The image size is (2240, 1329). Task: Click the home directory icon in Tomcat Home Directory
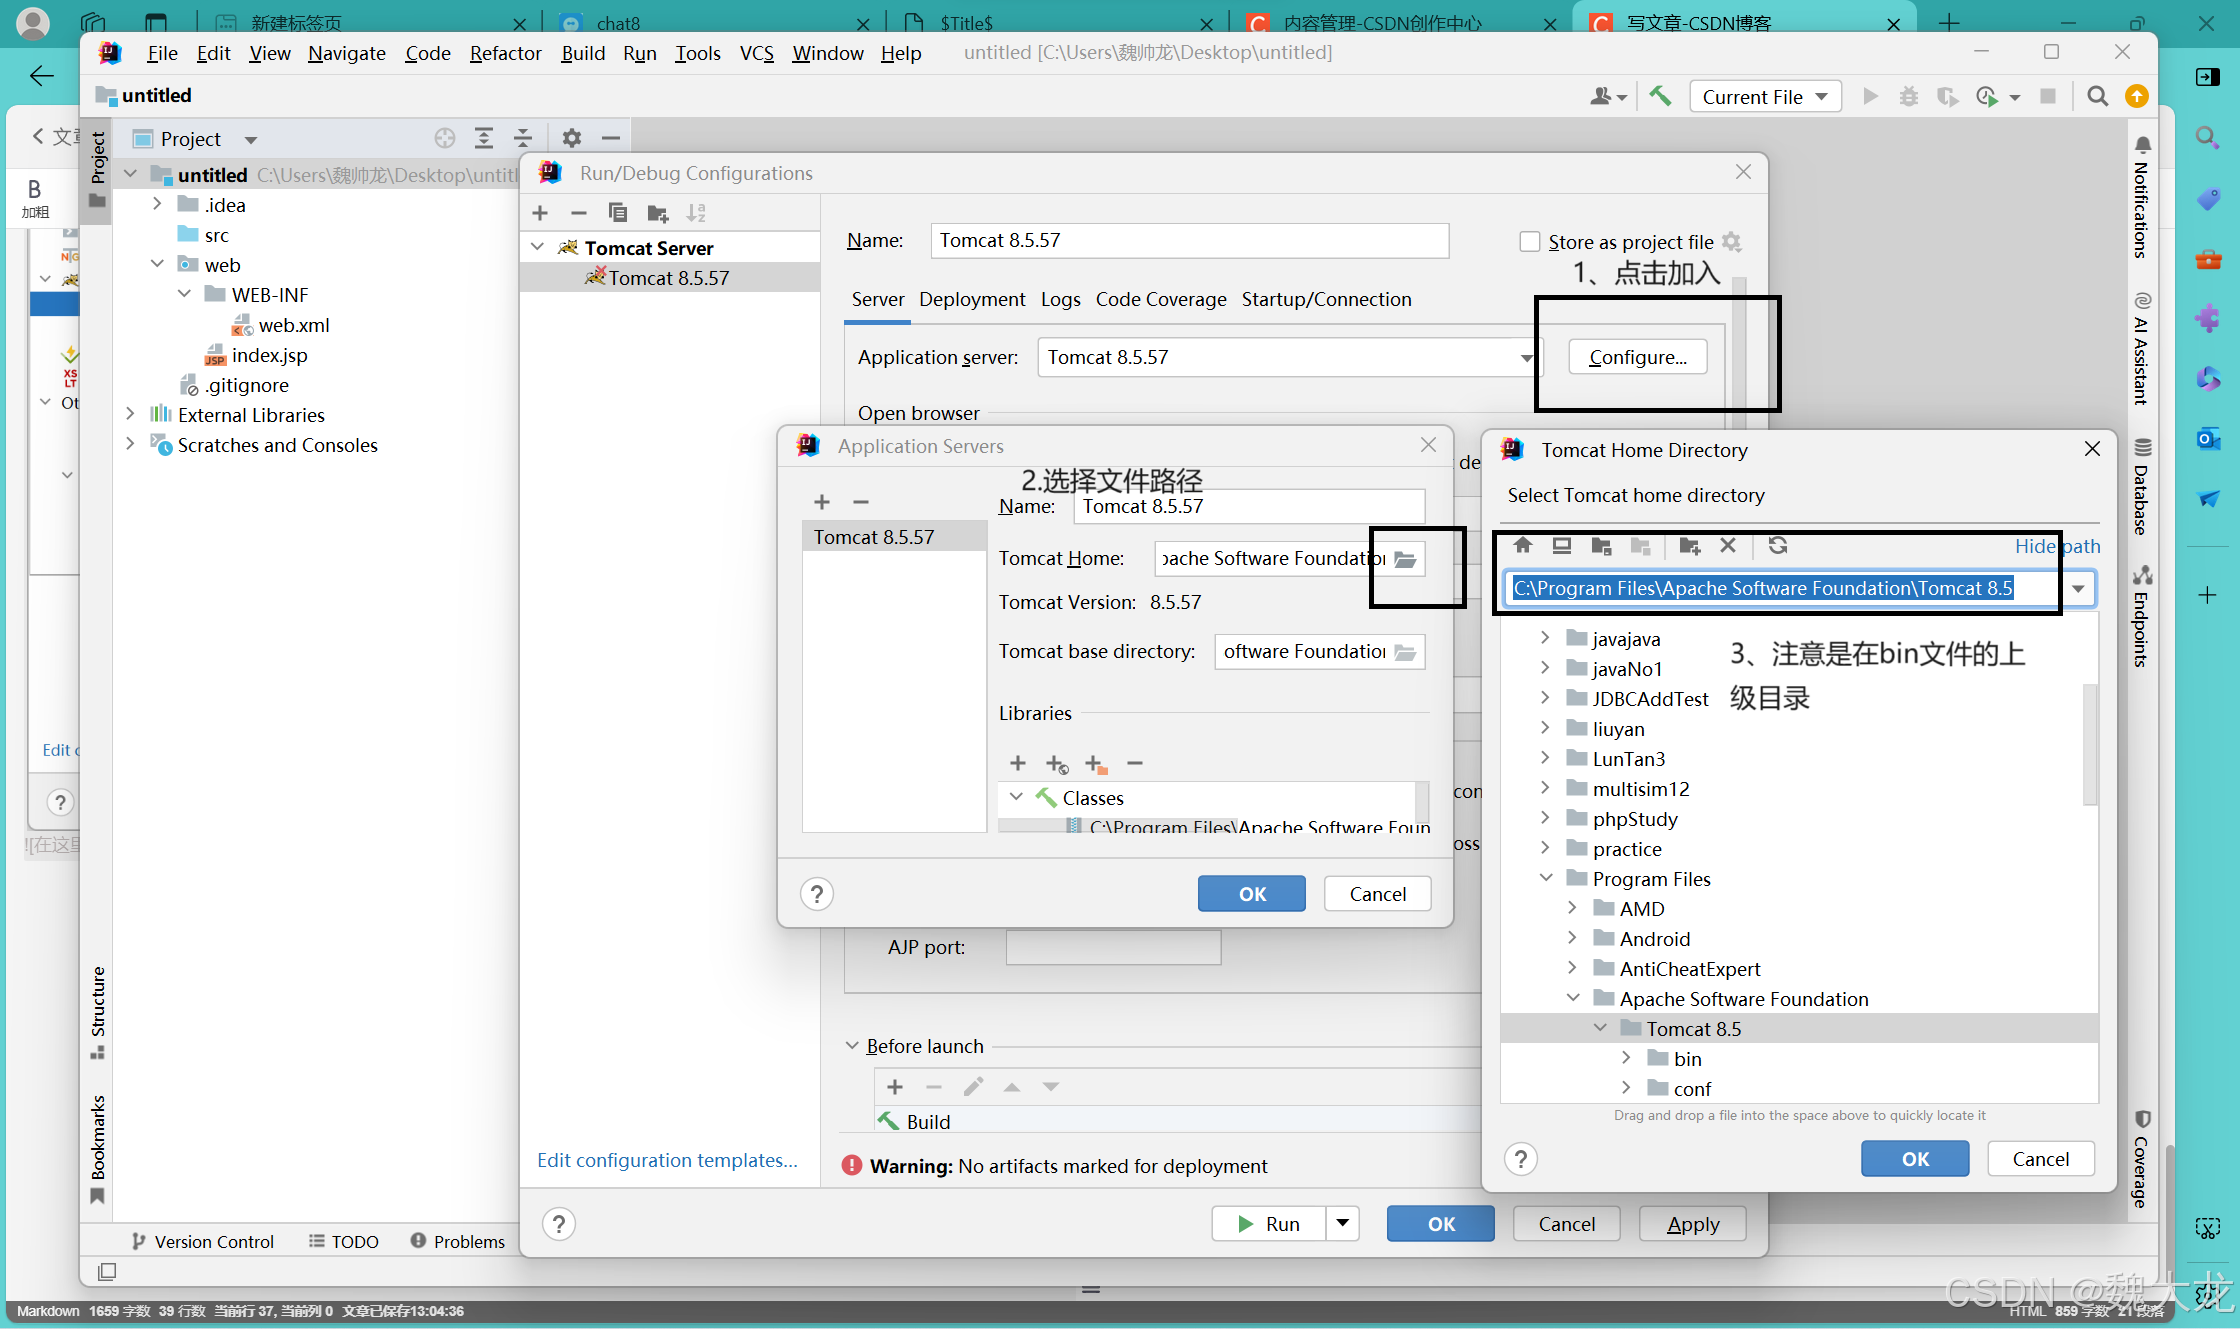click(x=1523, y=546)
